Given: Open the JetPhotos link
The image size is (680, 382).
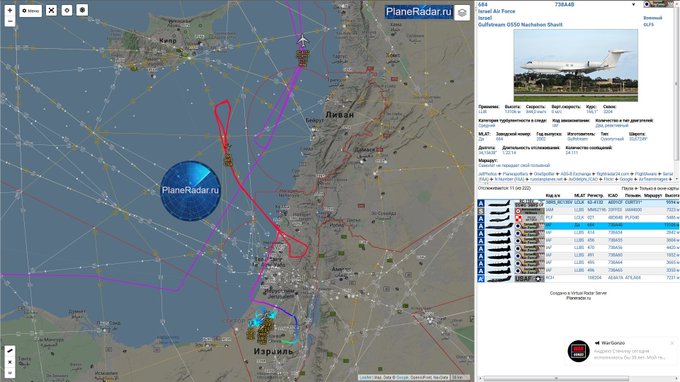Looking at the screenshot, I should point(487,174).
